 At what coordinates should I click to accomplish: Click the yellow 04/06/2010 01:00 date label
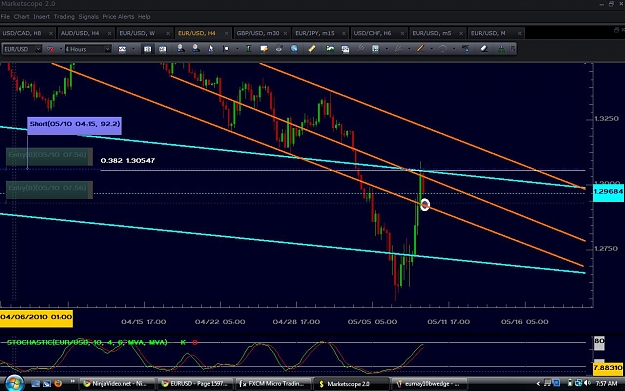[36, 318]
